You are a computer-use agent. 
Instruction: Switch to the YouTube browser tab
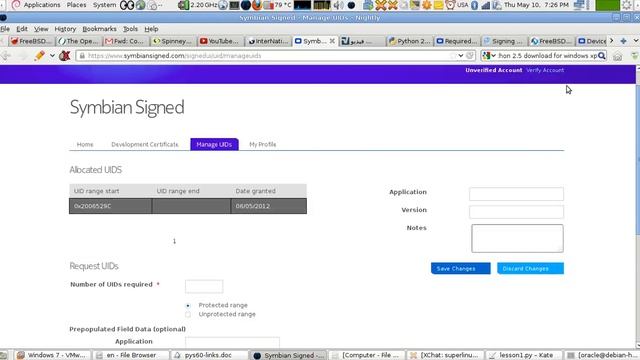220,41
